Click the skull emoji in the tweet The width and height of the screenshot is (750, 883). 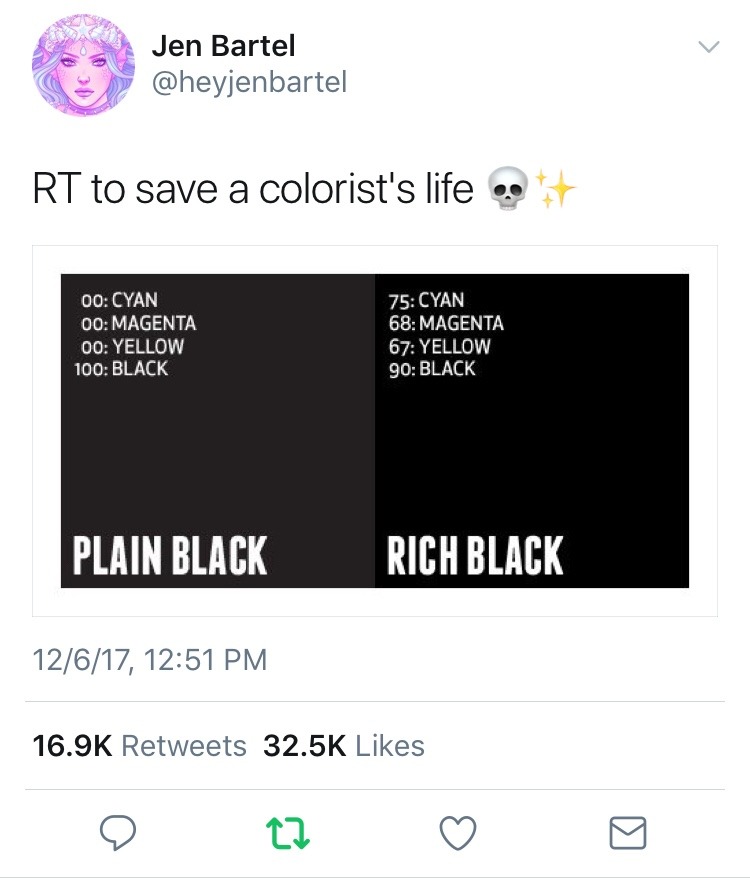pos(504,190)
